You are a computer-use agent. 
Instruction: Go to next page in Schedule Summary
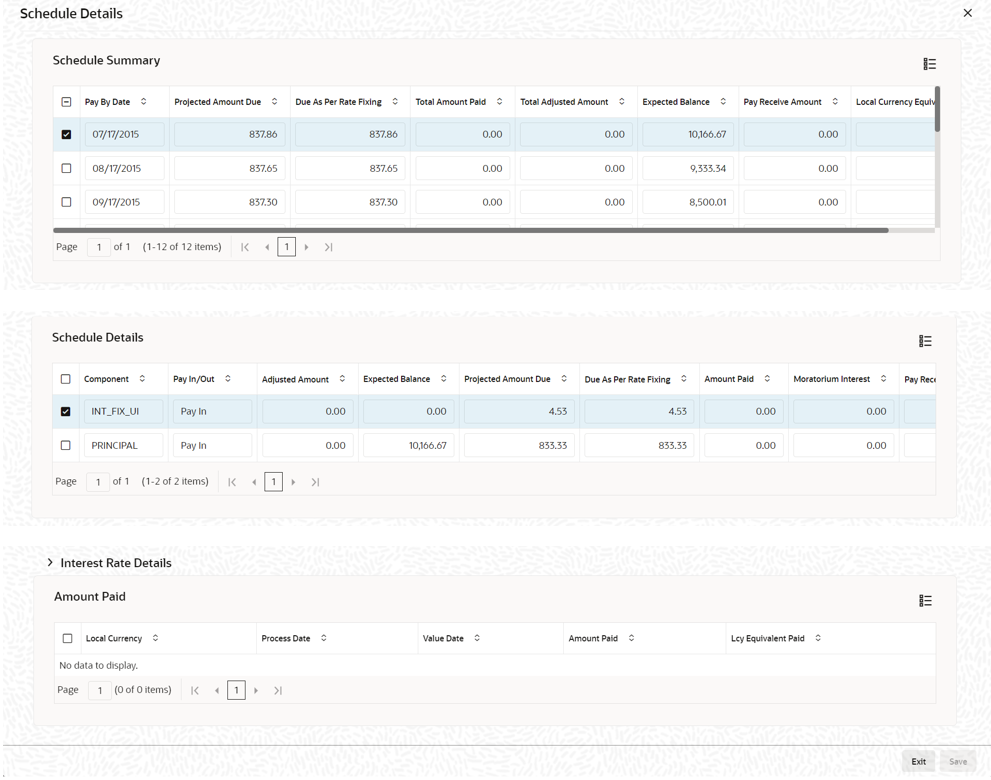307,247
